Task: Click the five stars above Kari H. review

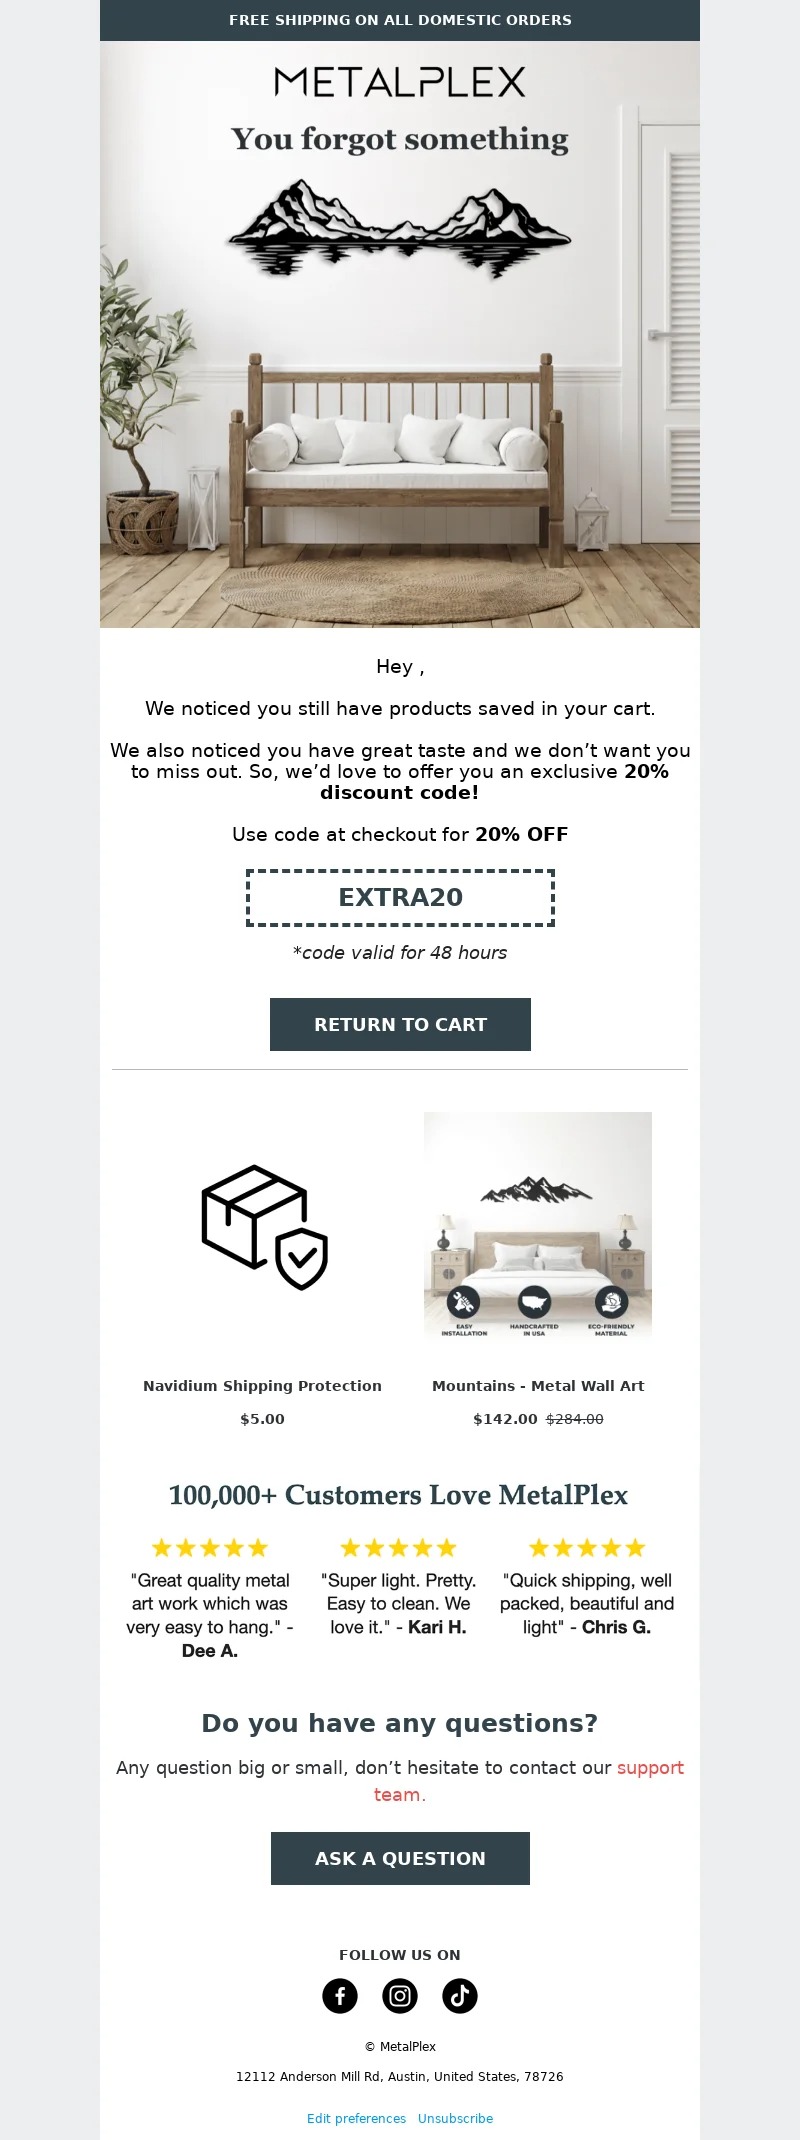Action: (398, 1548)
